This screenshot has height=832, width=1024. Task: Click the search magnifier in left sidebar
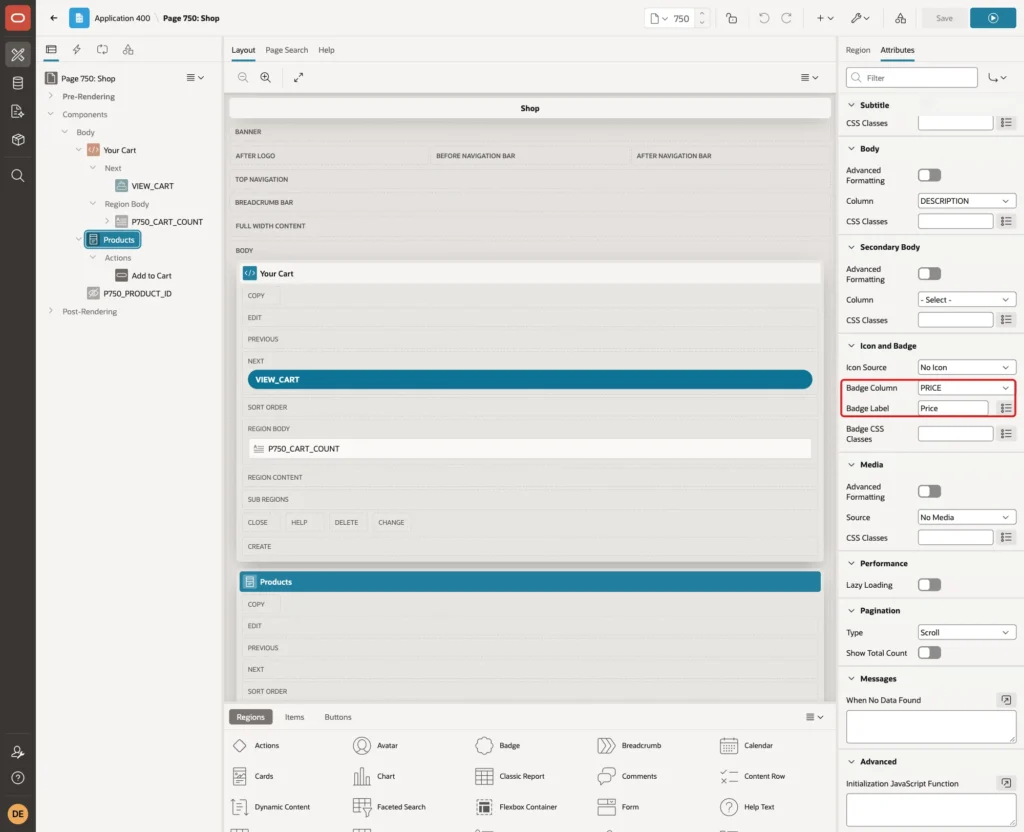pos(18,176)
